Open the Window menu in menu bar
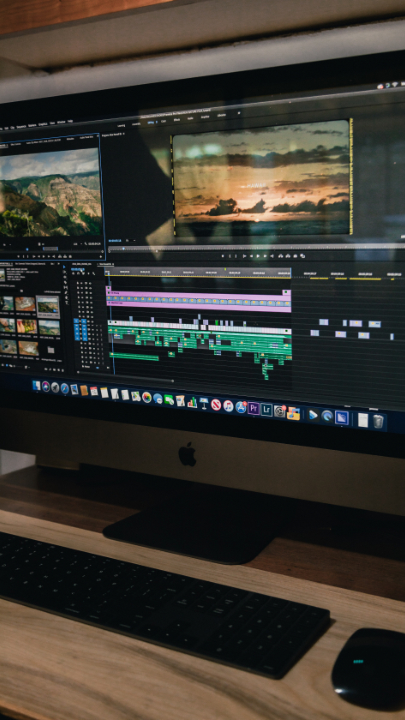The height and width of the screenshot is (720, 405). click(61, 122)
